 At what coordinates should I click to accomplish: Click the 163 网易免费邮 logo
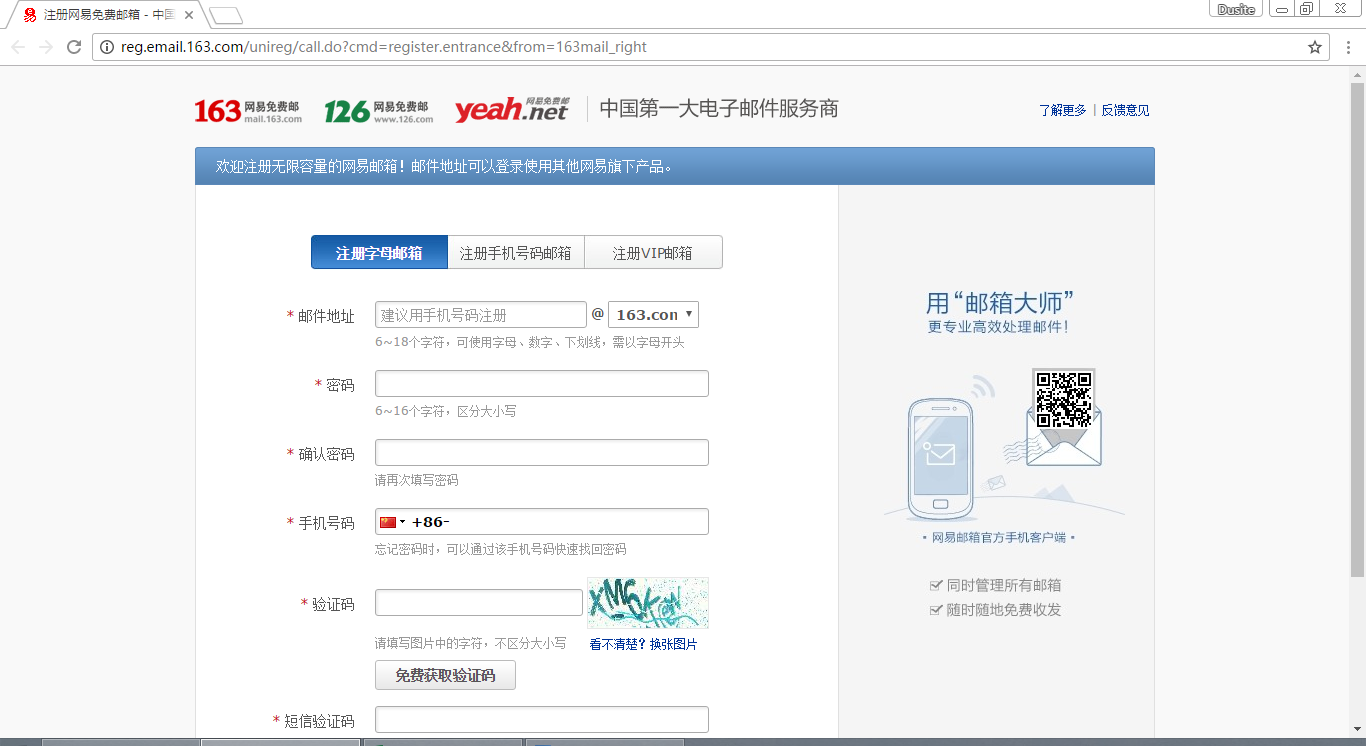pos(248,110)
